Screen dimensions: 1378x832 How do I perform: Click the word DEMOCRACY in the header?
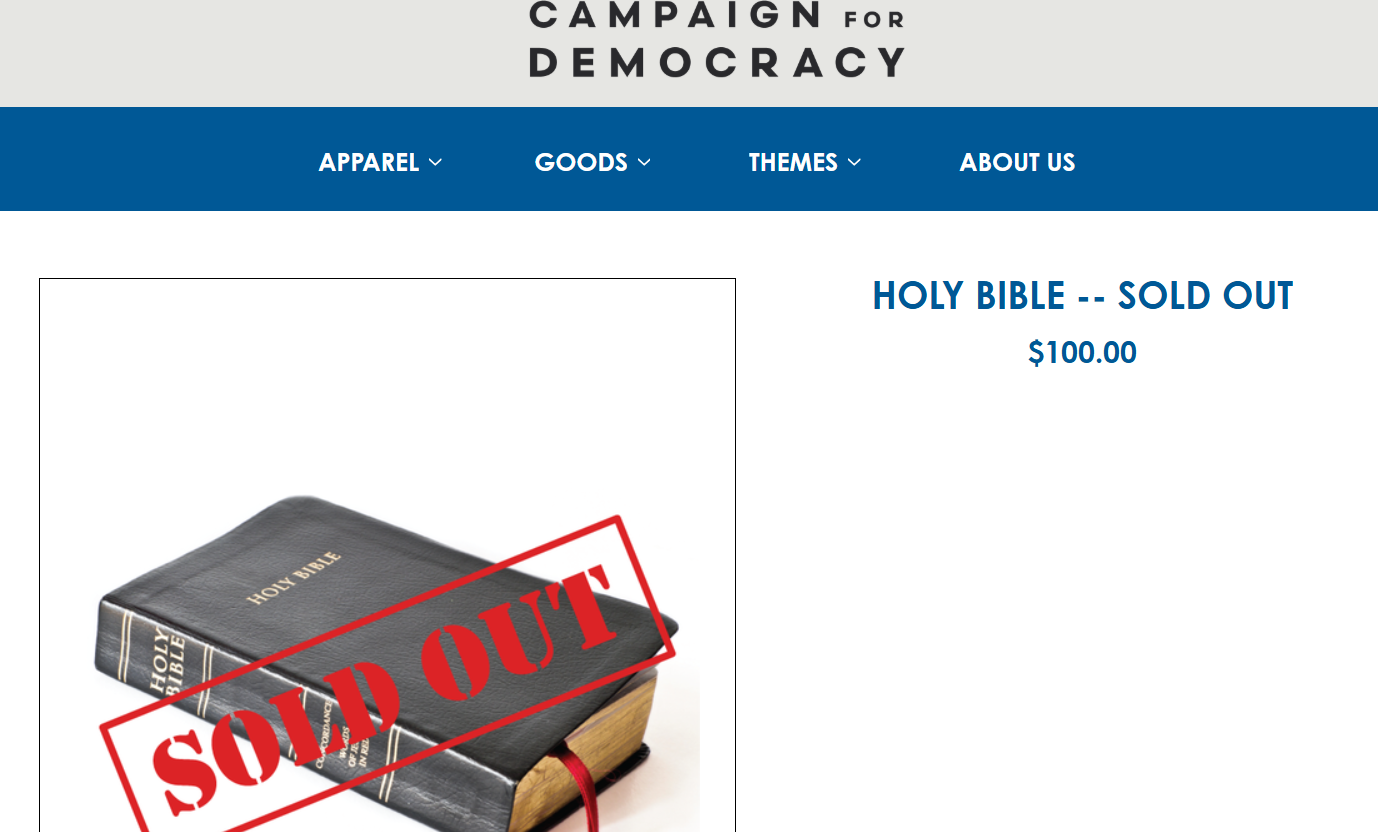[x=717, y=62]
